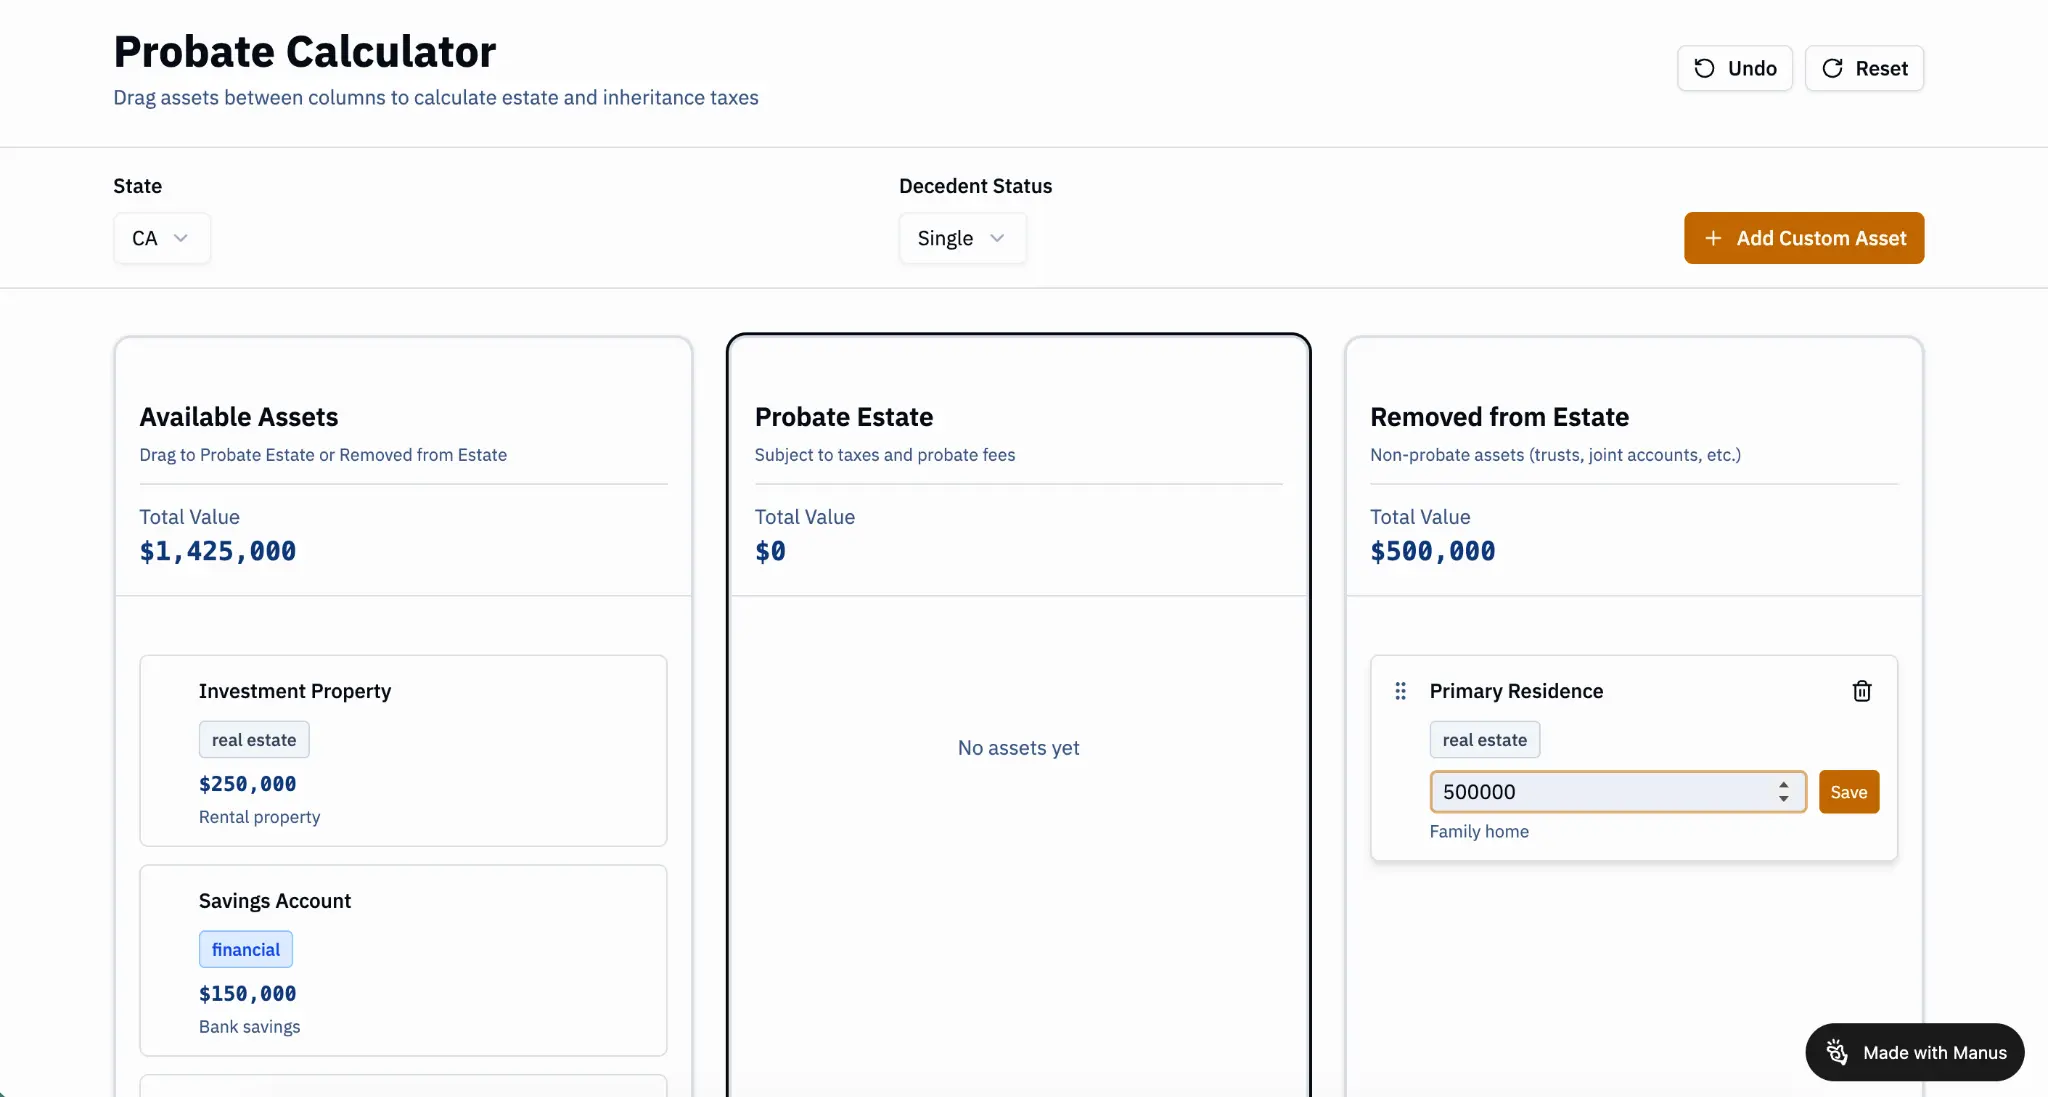Click the Manus hand logo icon
The height and width of the screenshot is (1097, 2048).
click(x=1837, y=1052)
